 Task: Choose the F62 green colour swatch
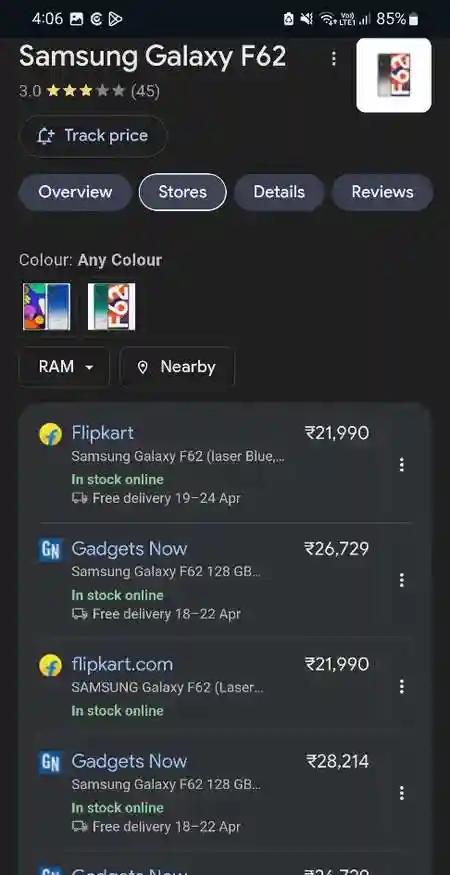point(112,306)
